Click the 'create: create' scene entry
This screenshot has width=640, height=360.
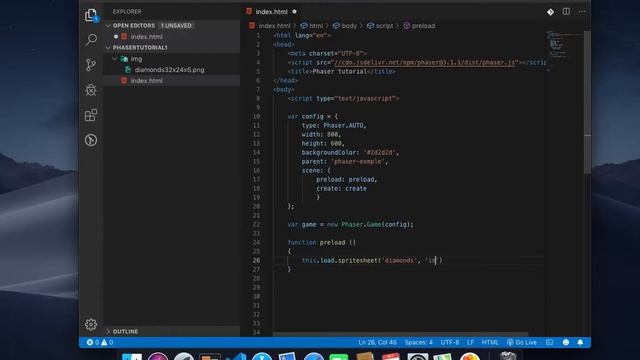pos(341,189)
